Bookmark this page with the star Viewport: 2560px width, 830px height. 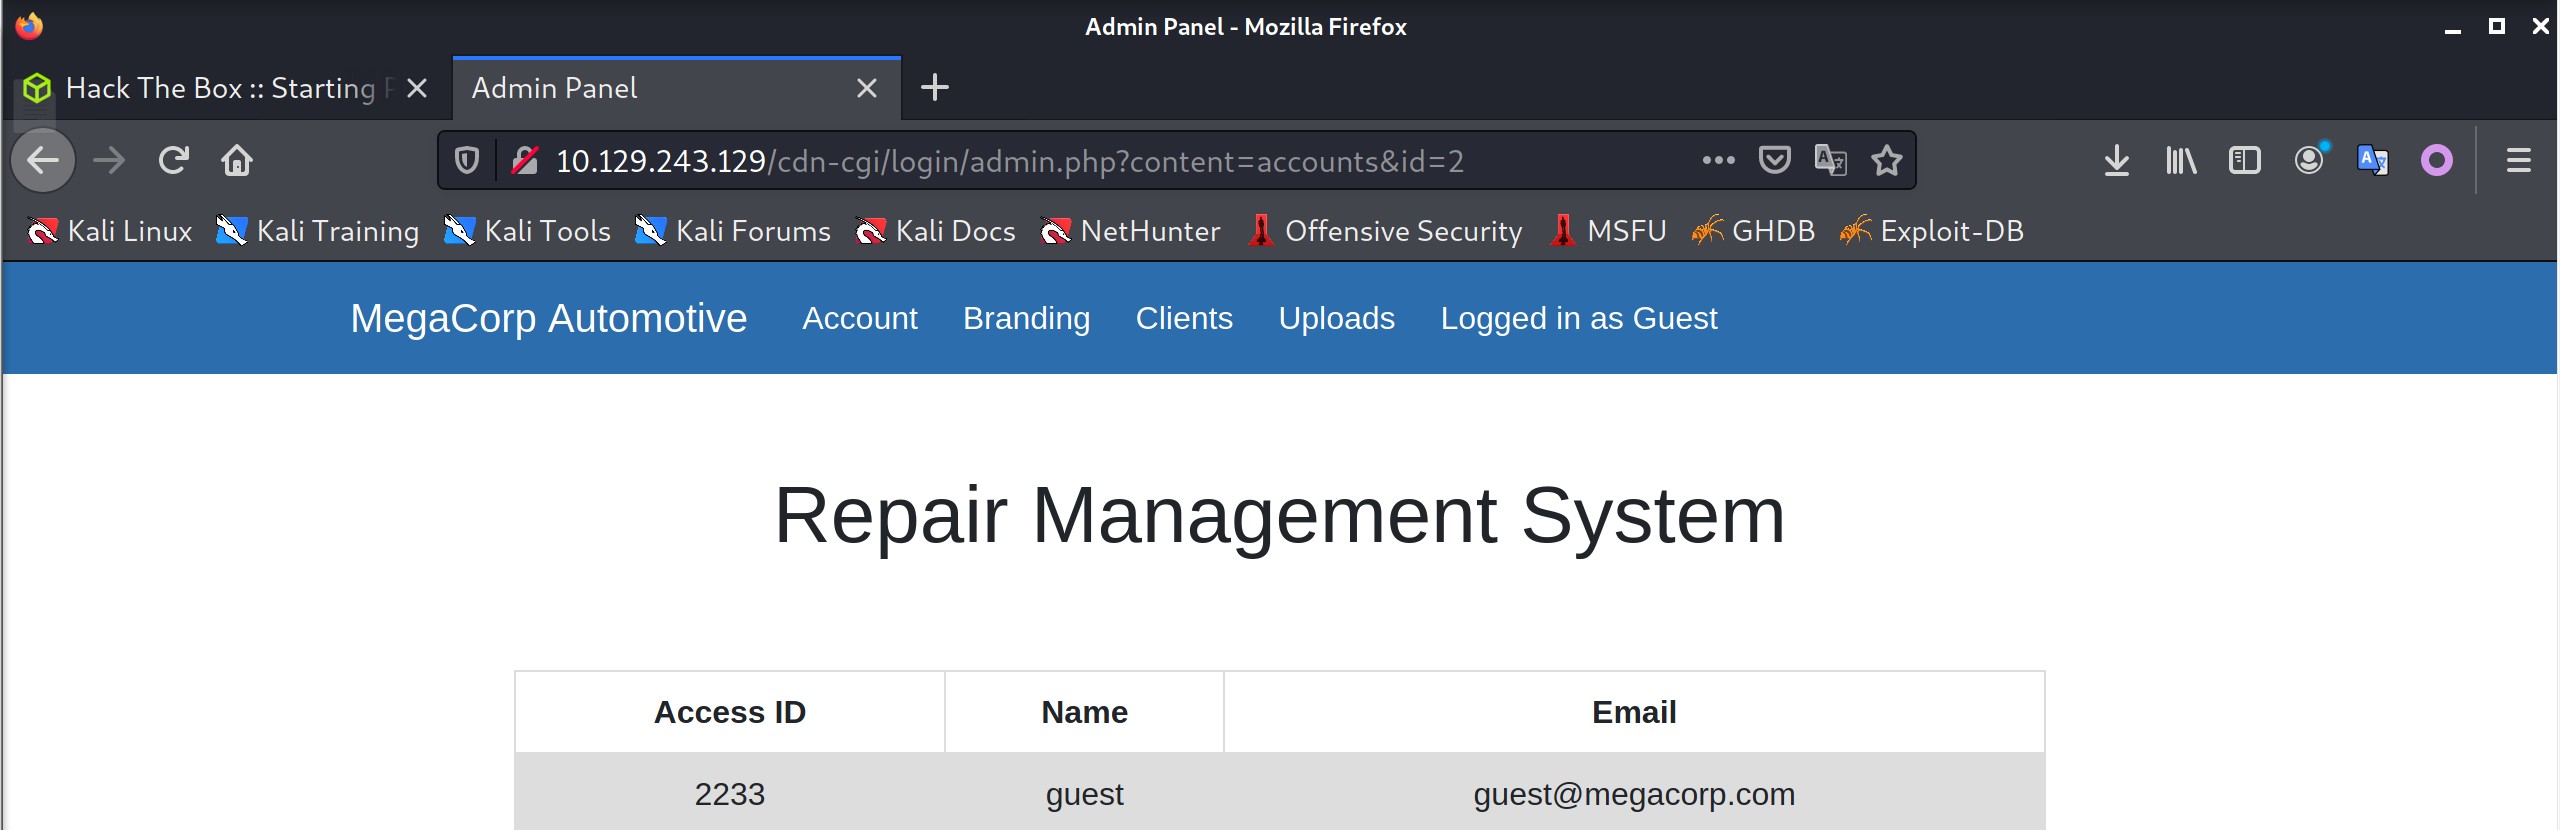coord(1887,160)
